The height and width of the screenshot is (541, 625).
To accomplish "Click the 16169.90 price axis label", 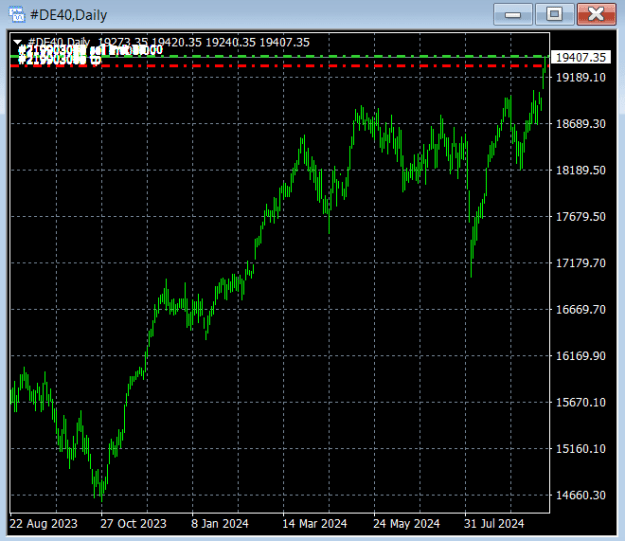I will (580, 356).
